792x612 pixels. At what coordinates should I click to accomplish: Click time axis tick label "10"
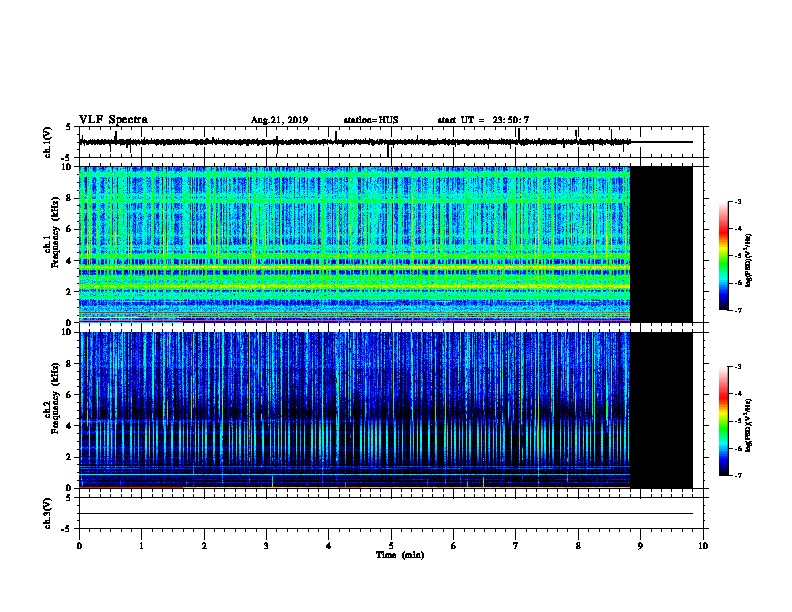click(703, 545)
